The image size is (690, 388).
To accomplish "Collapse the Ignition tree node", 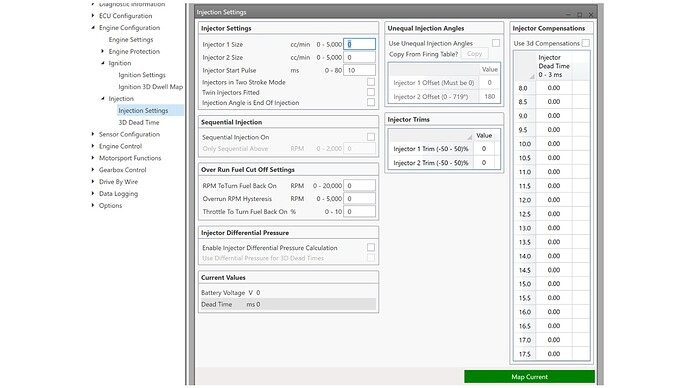I will (x=103, y=63).
